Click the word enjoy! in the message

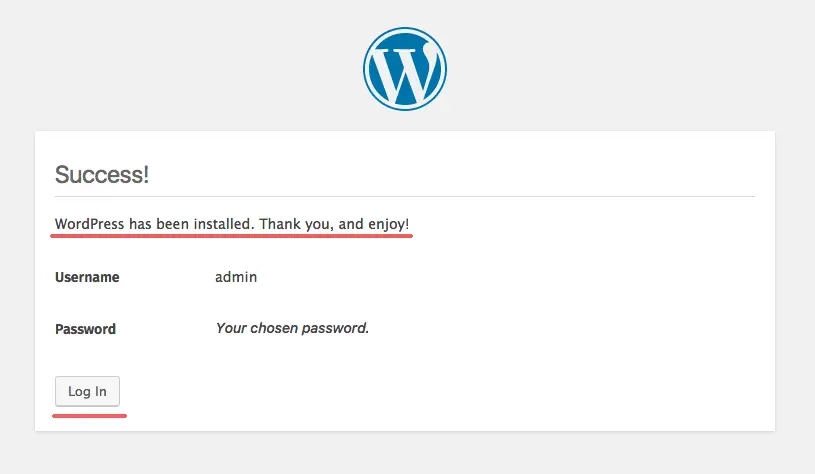coord(389,224)
